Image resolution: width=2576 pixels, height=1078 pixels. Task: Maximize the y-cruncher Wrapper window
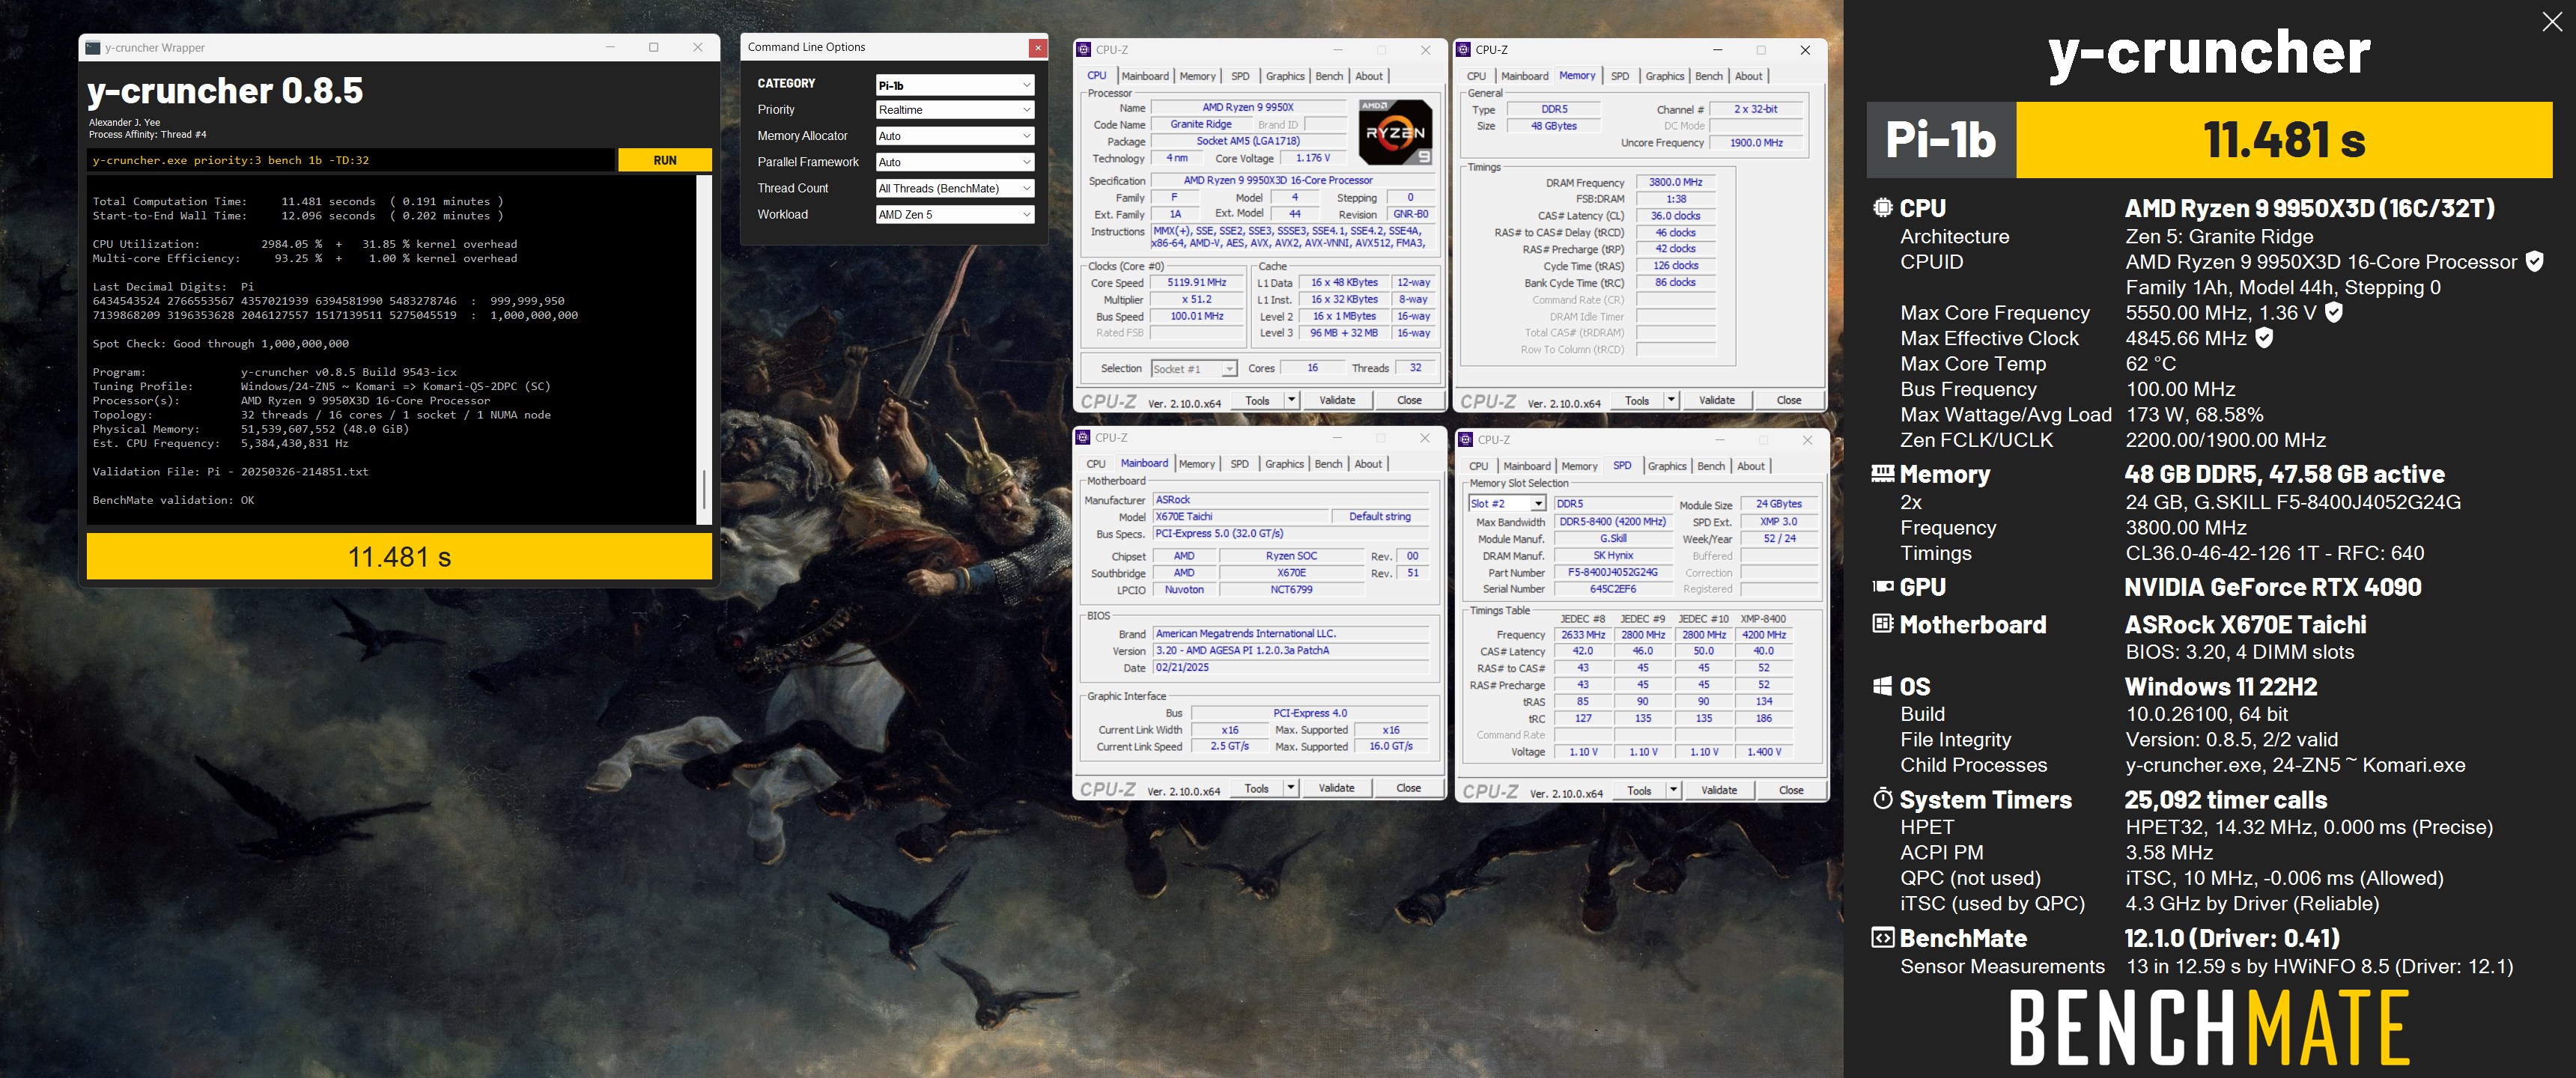653,47
